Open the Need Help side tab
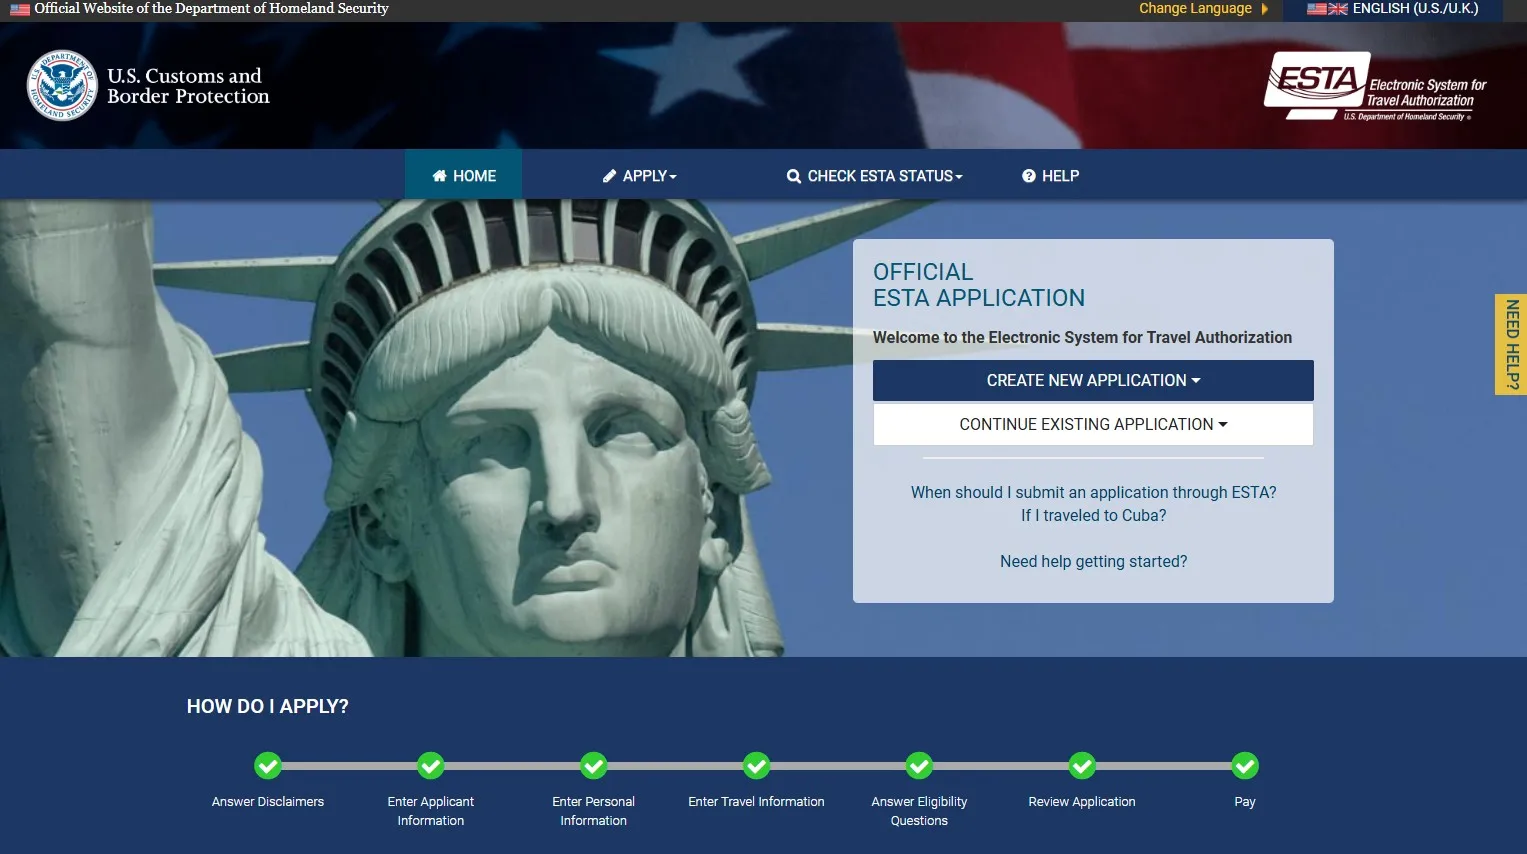This screenshot has height=854, width=1527. [x=1511, y=345]
